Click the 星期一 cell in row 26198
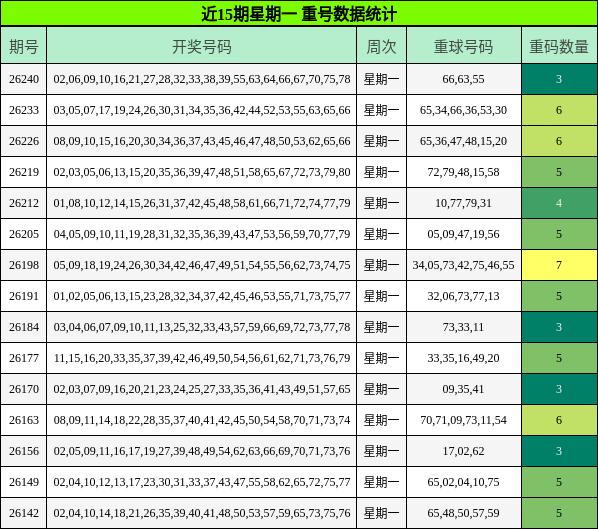The image size is (598, 529). pos(381,265)
